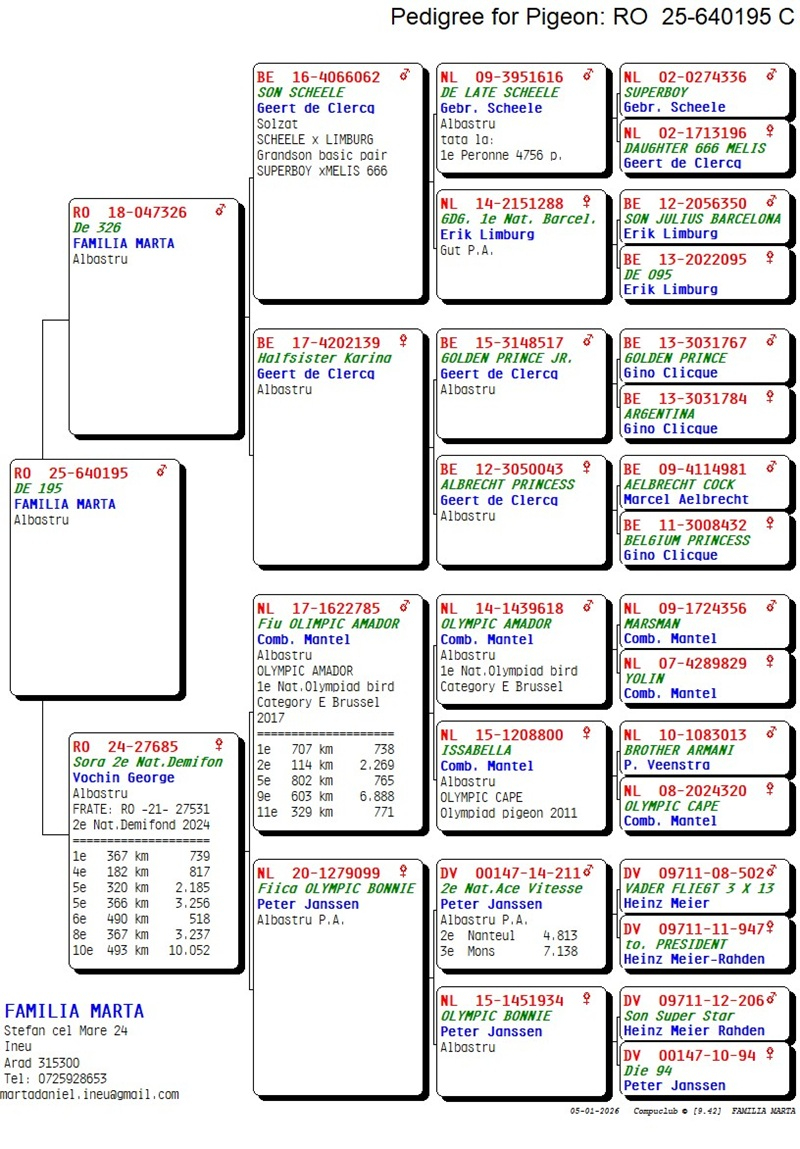Click the female symbol next to BE 17-4202139
This screenshot has width=800, height=1149.
coord(405,341)
